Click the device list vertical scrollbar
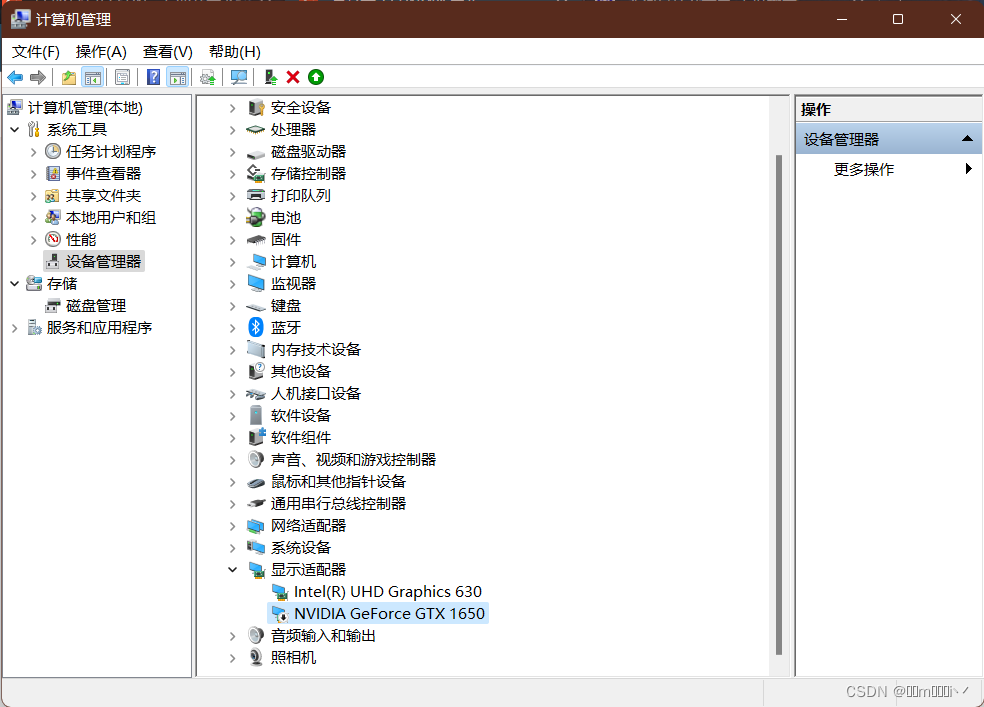984x707 pixels. [779, 405]
